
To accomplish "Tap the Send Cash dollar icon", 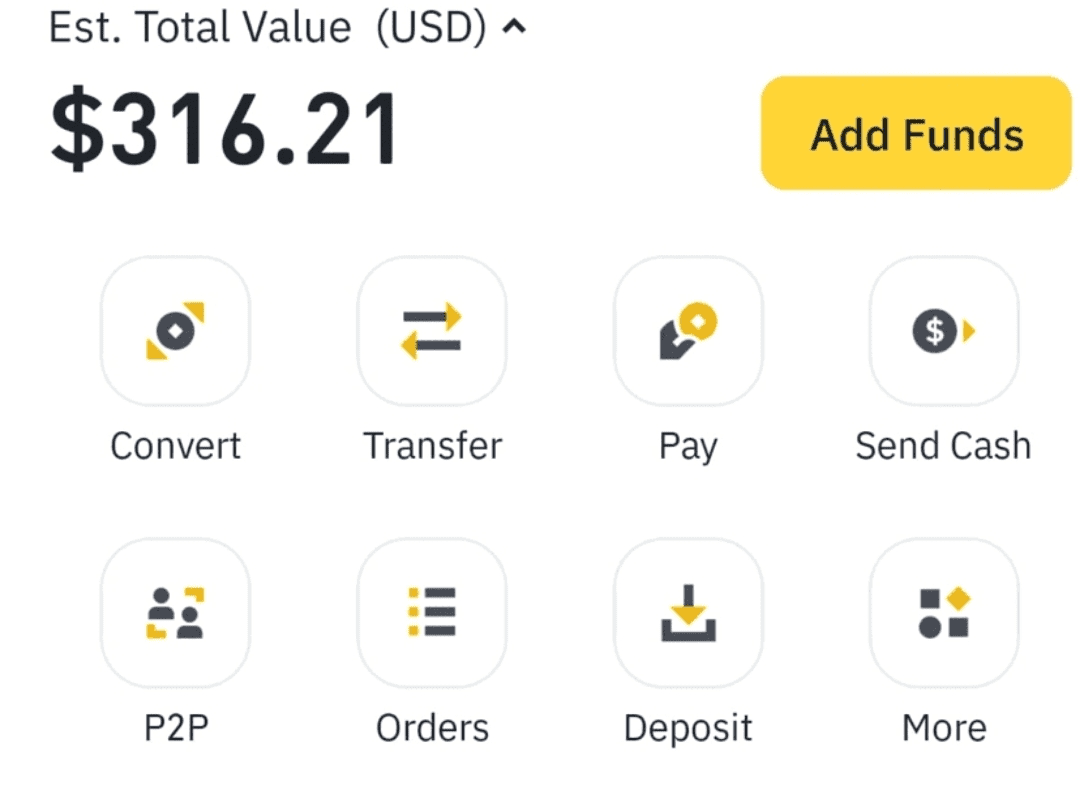I will point(944,331).
